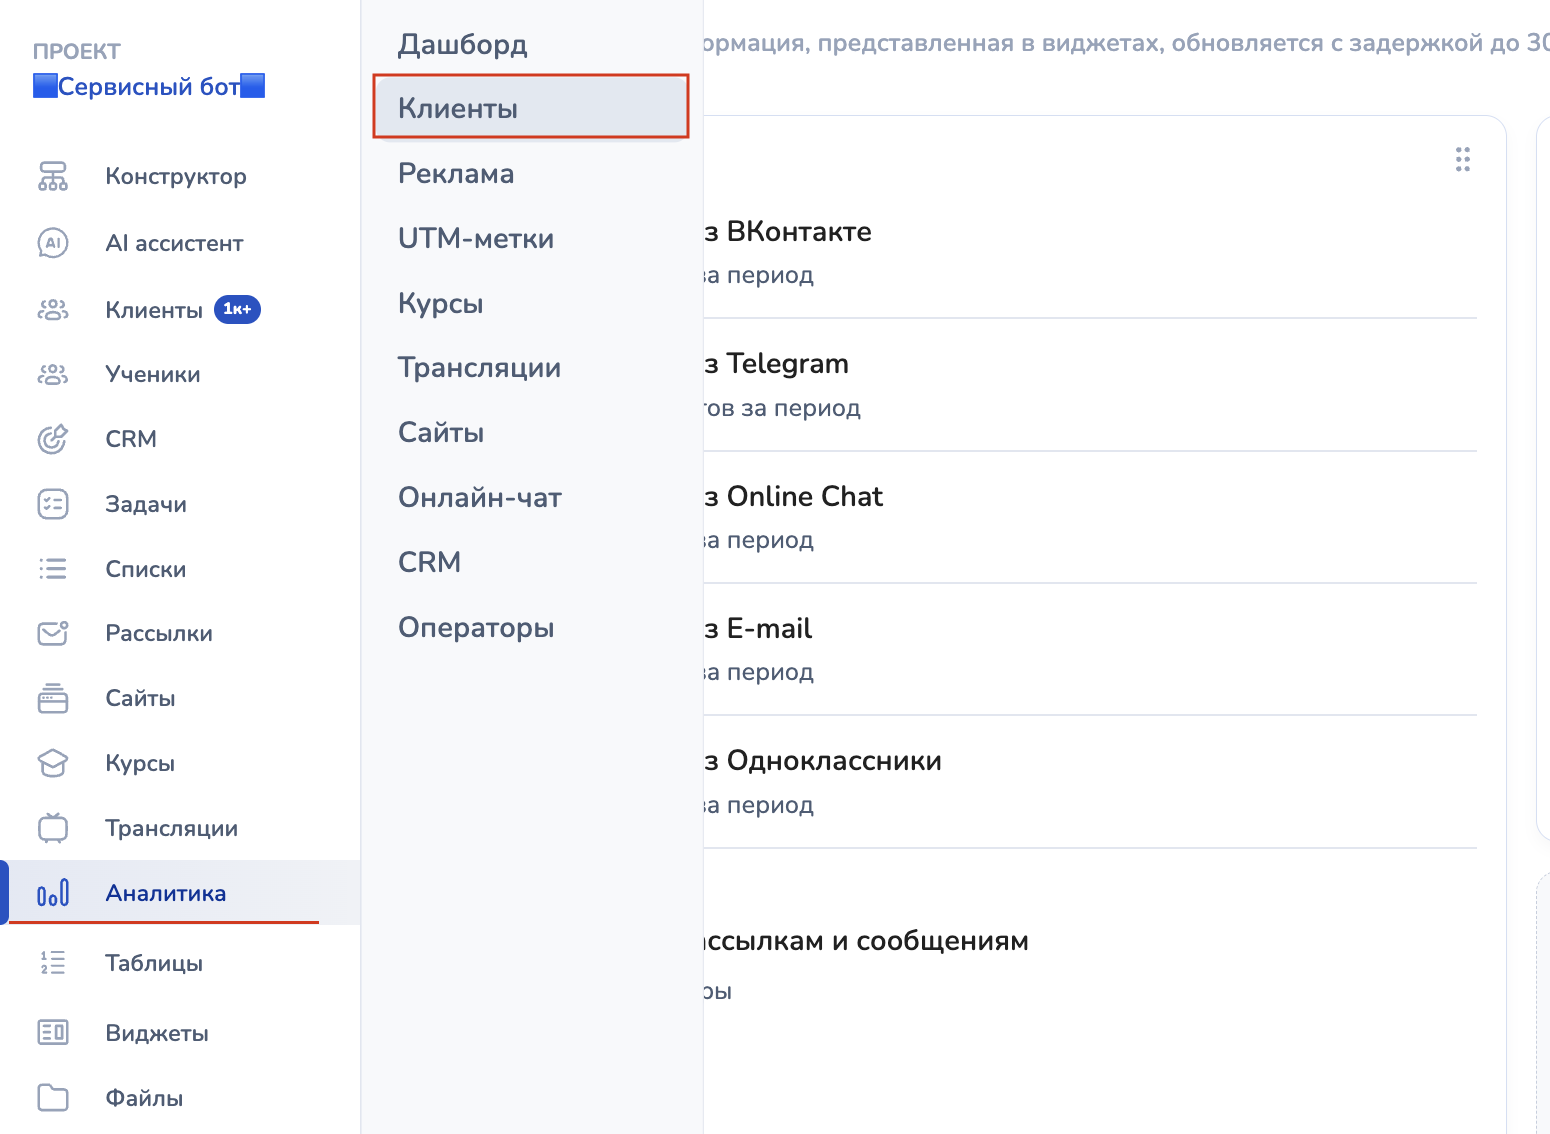Open the Курсы graduation cap icon
The height and width of the screenshot is (1134, 1550).
tap(53, 763)
